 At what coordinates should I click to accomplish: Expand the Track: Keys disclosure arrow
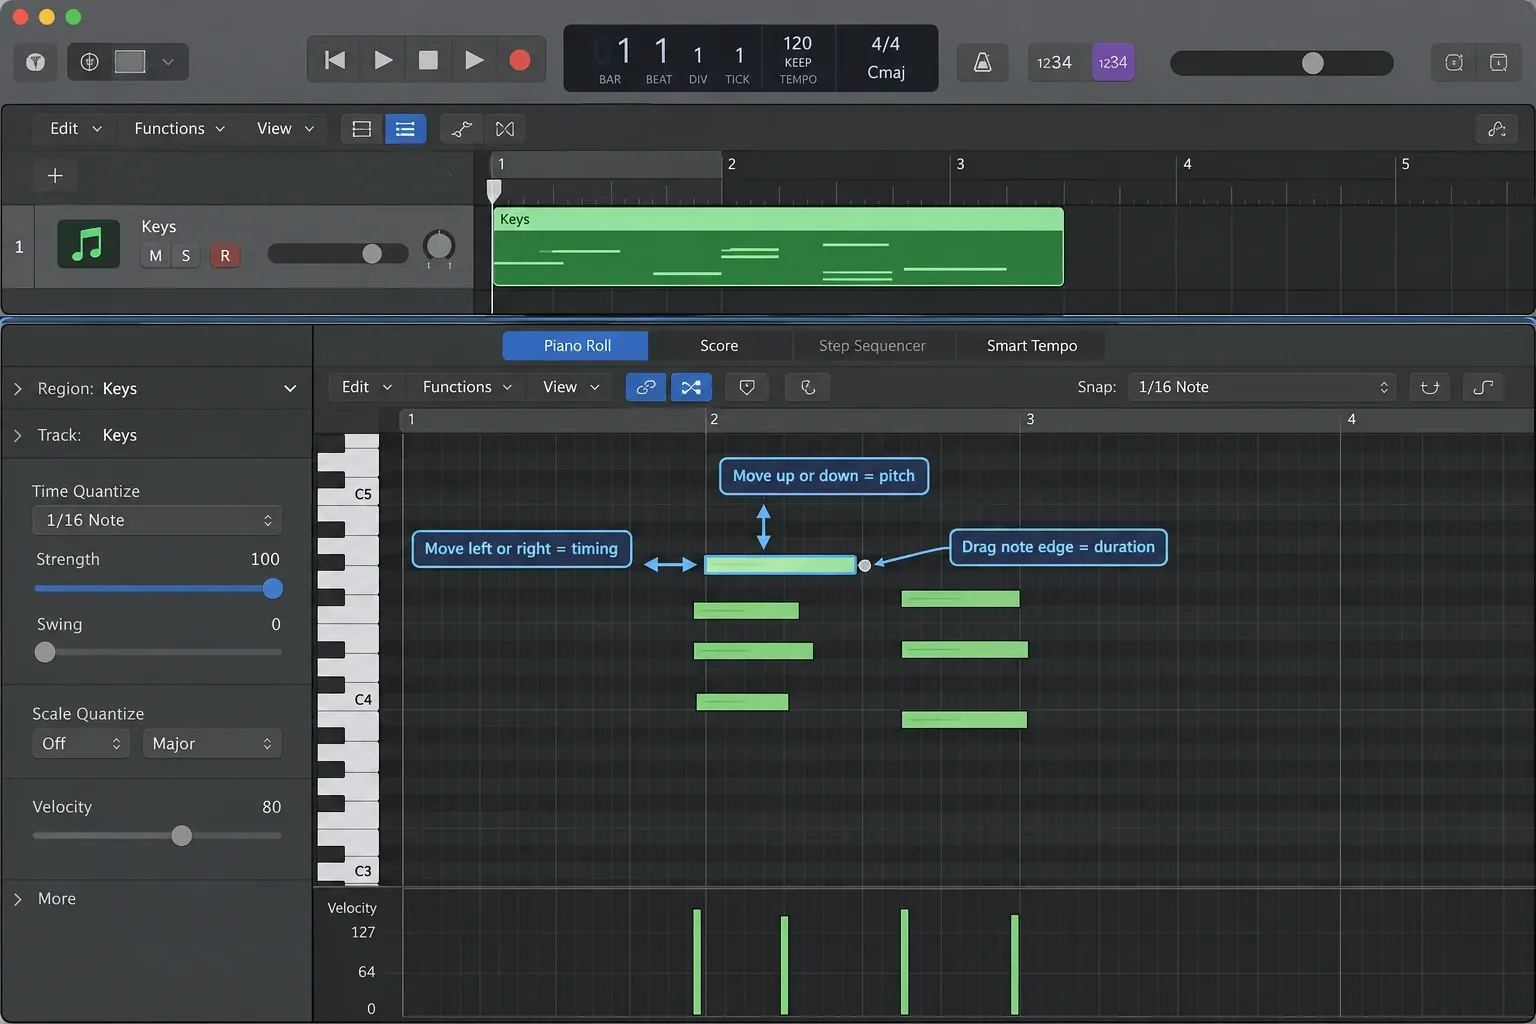[17, 436]
